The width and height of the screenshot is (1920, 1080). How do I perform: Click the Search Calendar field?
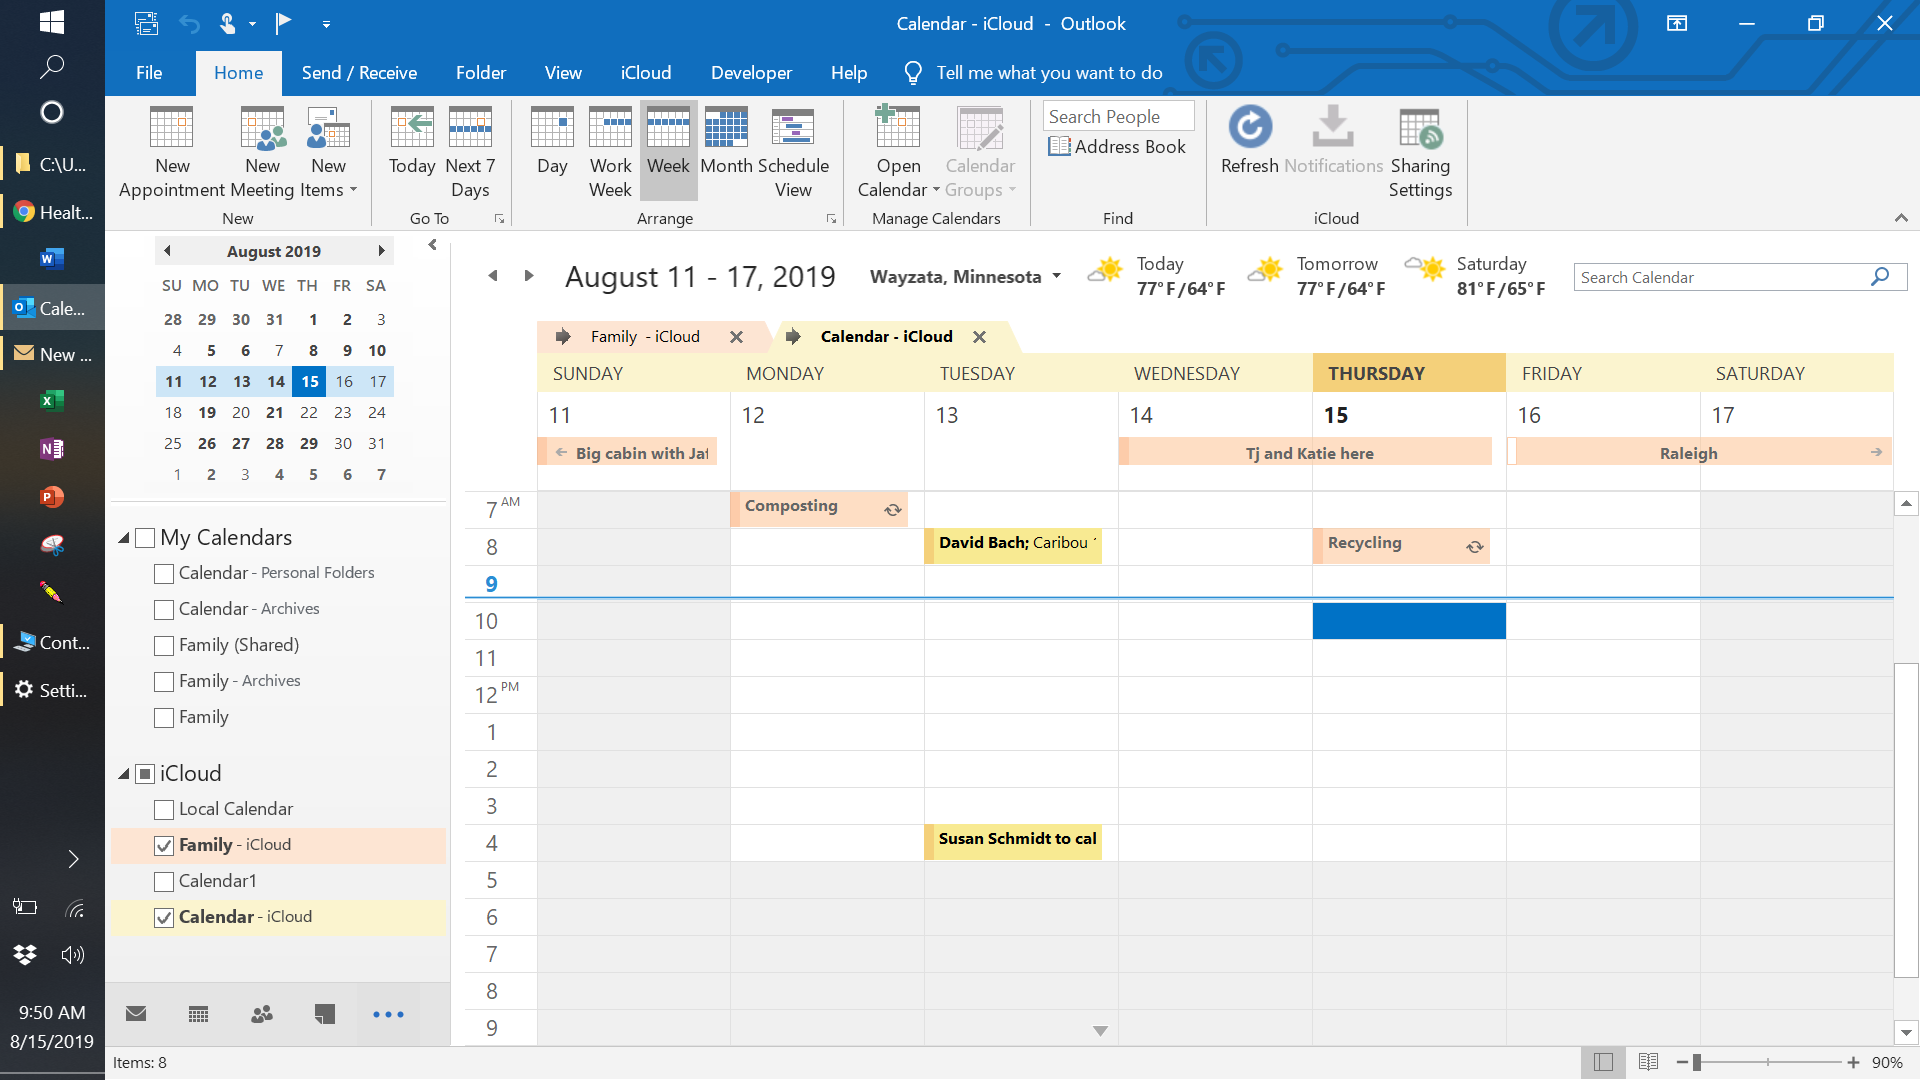(x=1720, y=277)
